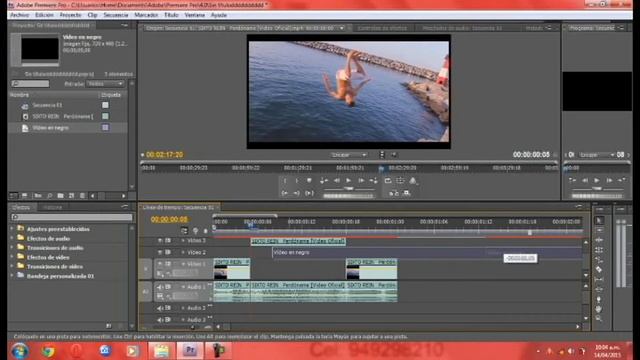The image size is (640, 360).
Task: Play In to Out in Source monitor
Action: pyautogui.click(x=309, y=193)
